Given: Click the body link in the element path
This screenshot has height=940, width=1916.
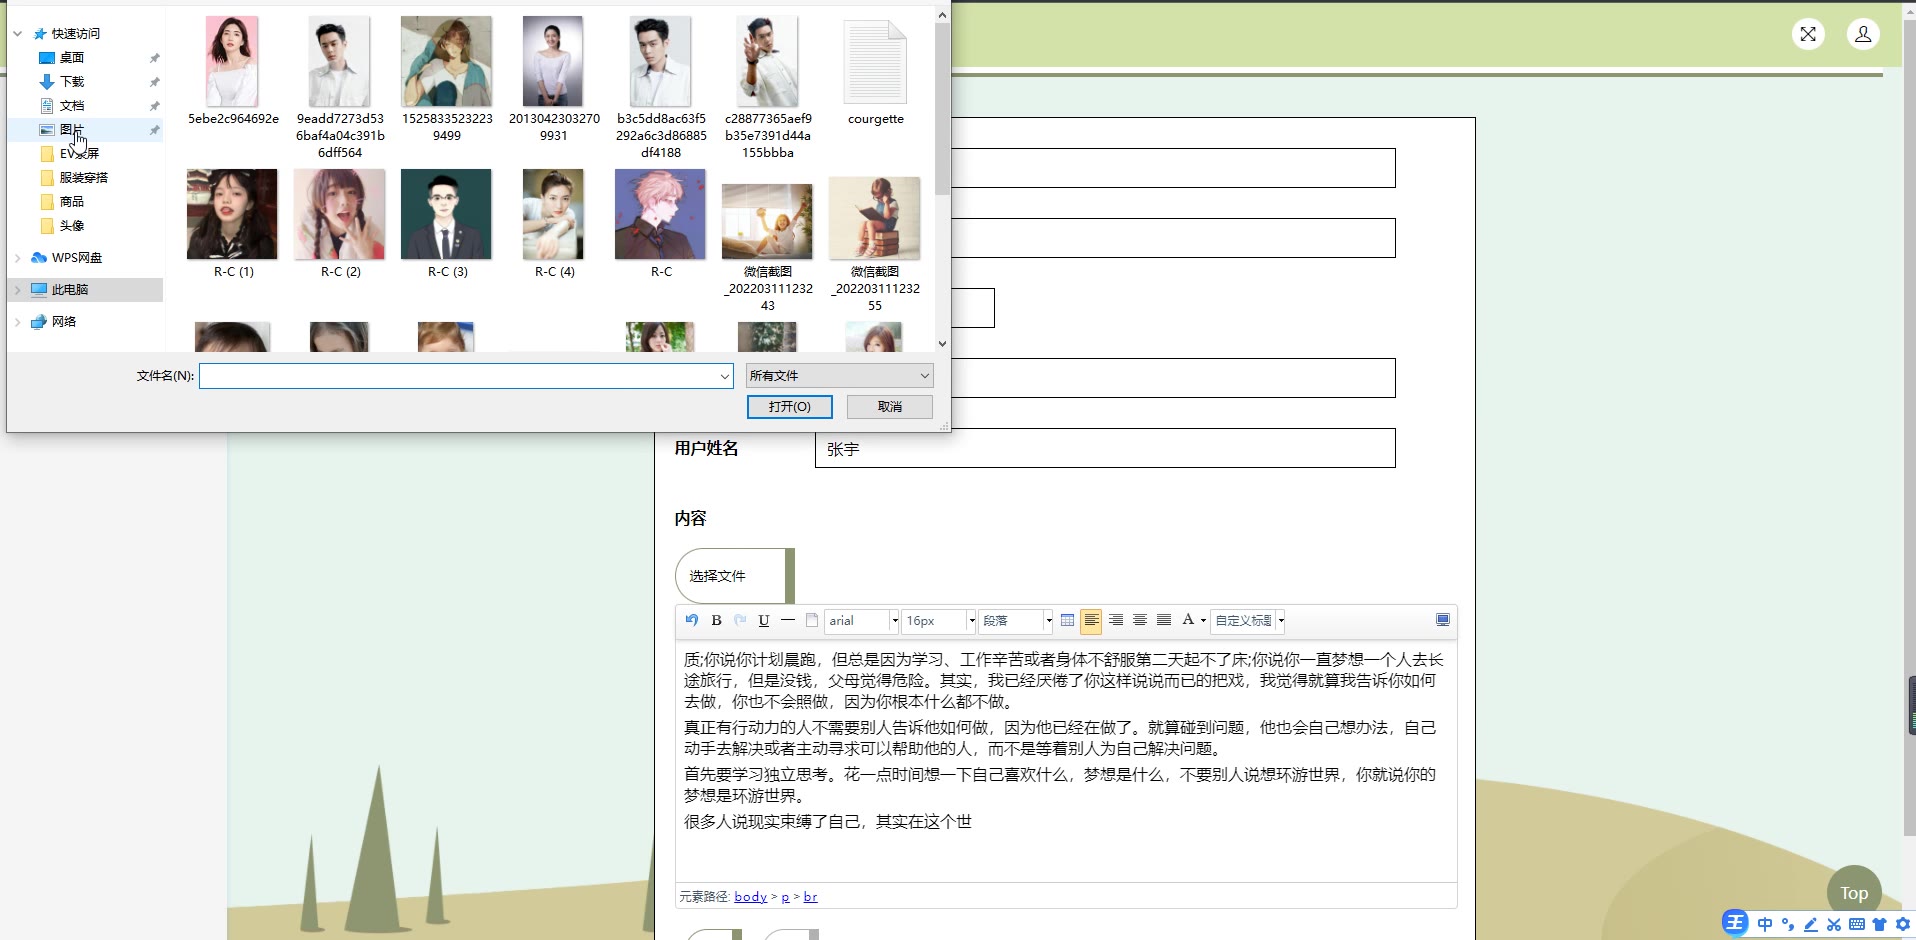Looking at the screenshot, I should (751, 897).
